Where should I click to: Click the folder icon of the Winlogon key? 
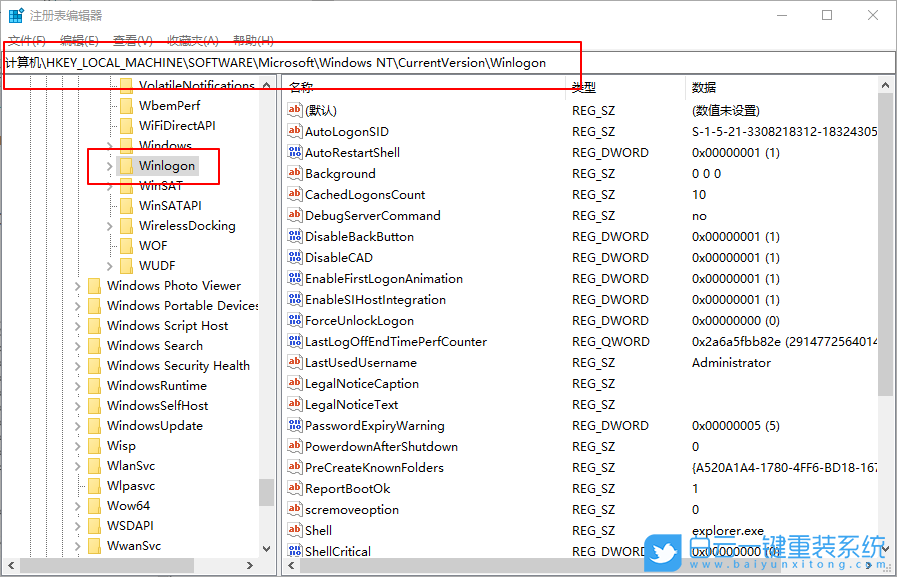click(128, 166)
